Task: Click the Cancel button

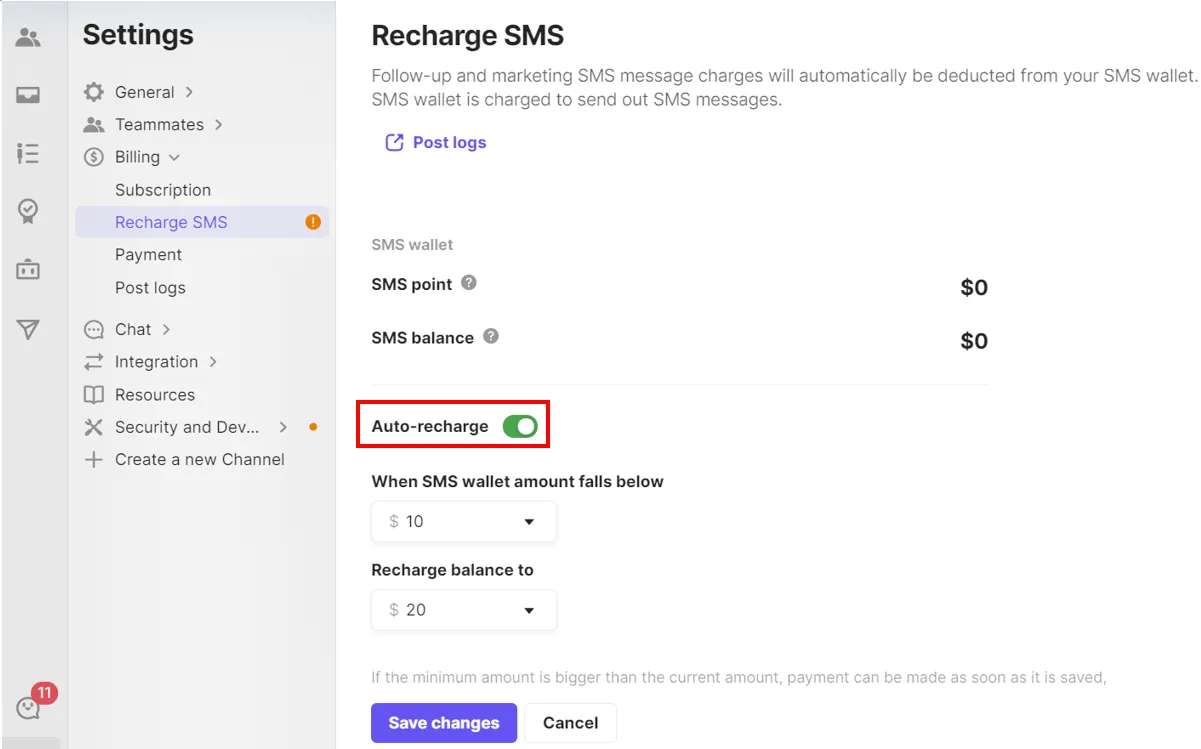Action: (570, 723)
